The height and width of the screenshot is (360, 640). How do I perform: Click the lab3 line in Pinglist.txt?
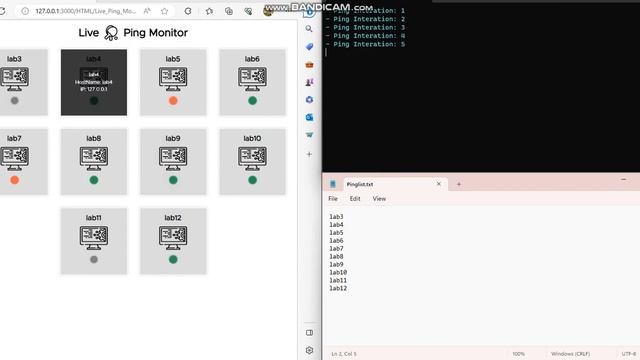tap(336, 217)
